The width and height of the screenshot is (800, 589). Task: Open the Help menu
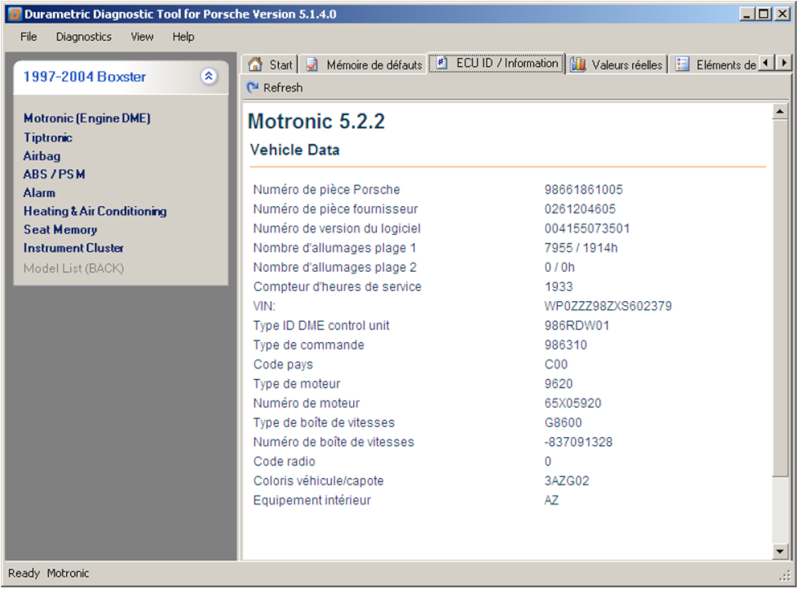(183, 37)
